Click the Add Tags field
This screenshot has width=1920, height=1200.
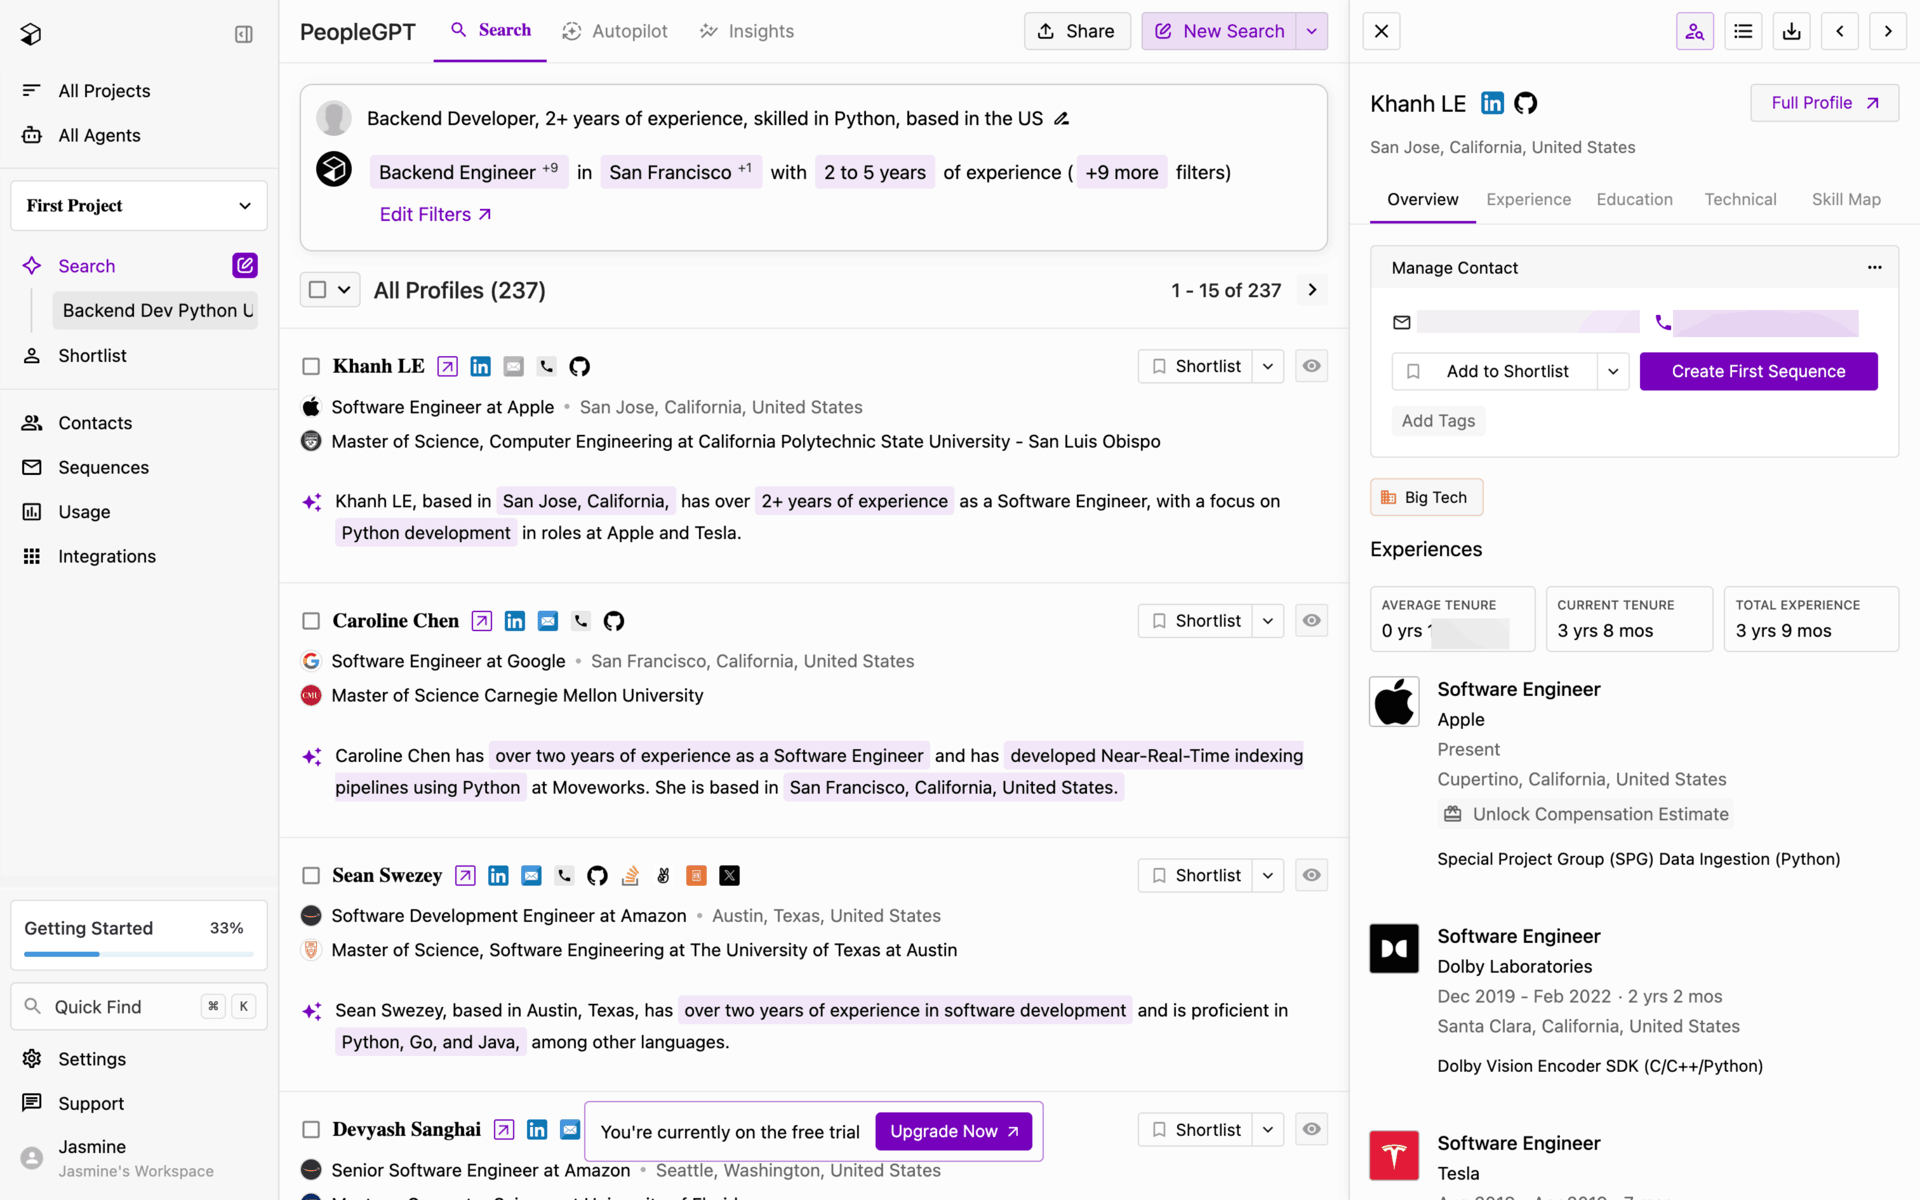pyautogui.click(x=1438, y=421)
